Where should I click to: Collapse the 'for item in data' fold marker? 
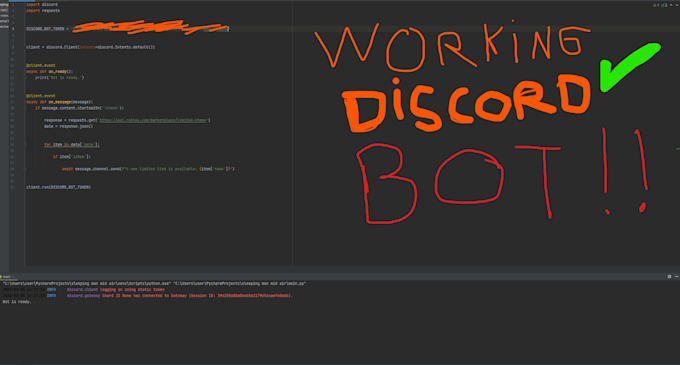[x=25, y=144]
